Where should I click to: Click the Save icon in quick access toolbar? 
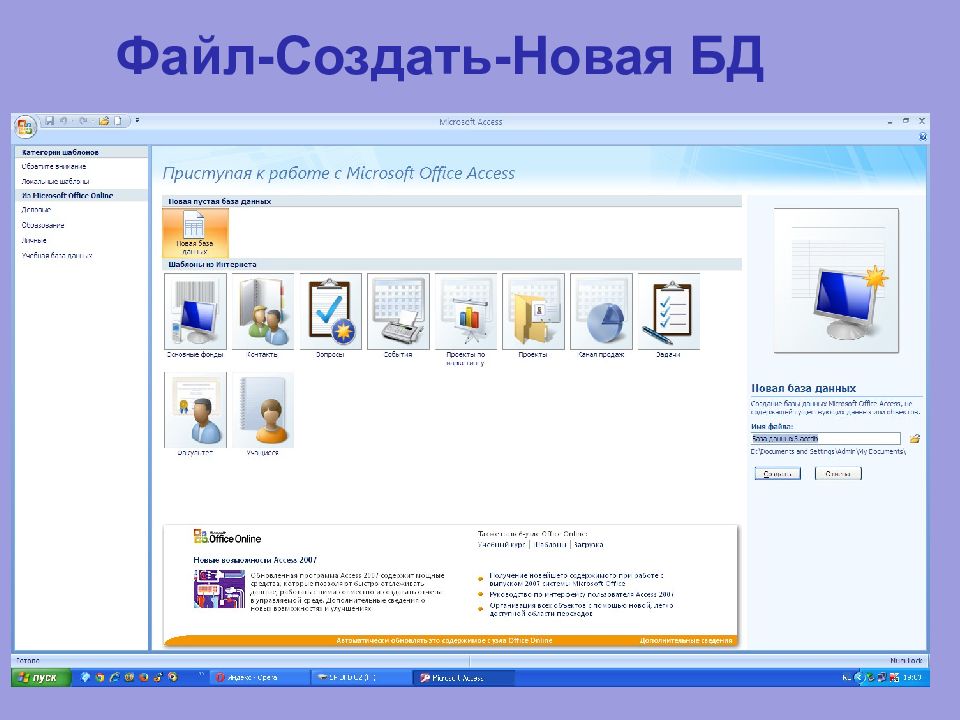pos(49,121)
